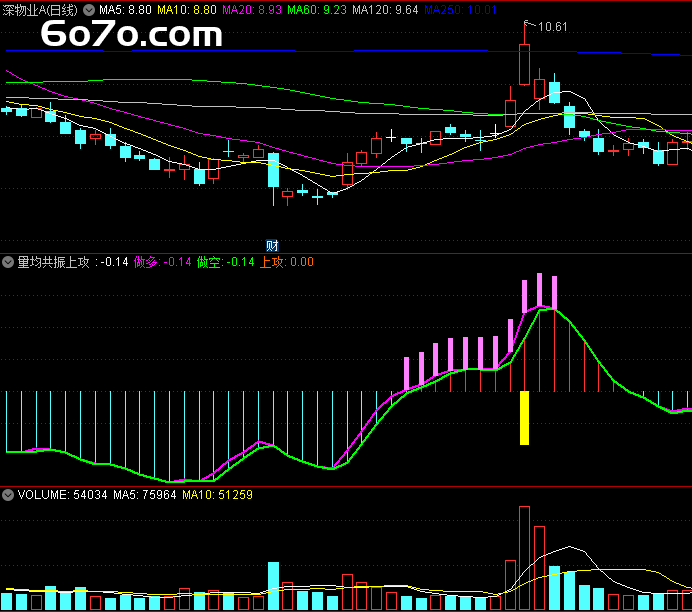The image size is (692, 612).
Task: Click the MA60: 9.23 label
Action: [x=317, y=10]
